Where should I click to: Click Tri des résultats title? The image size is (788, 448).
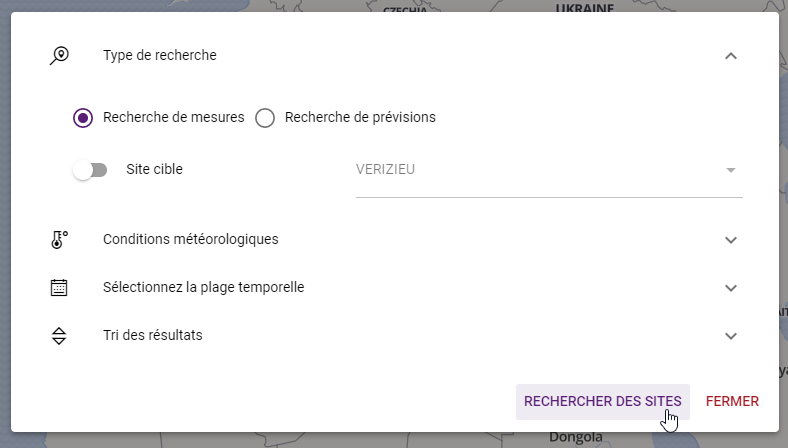point(153,335)
